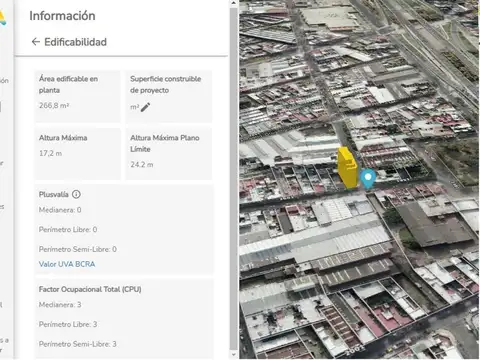Click the Información panel title

tap(62, 16)
